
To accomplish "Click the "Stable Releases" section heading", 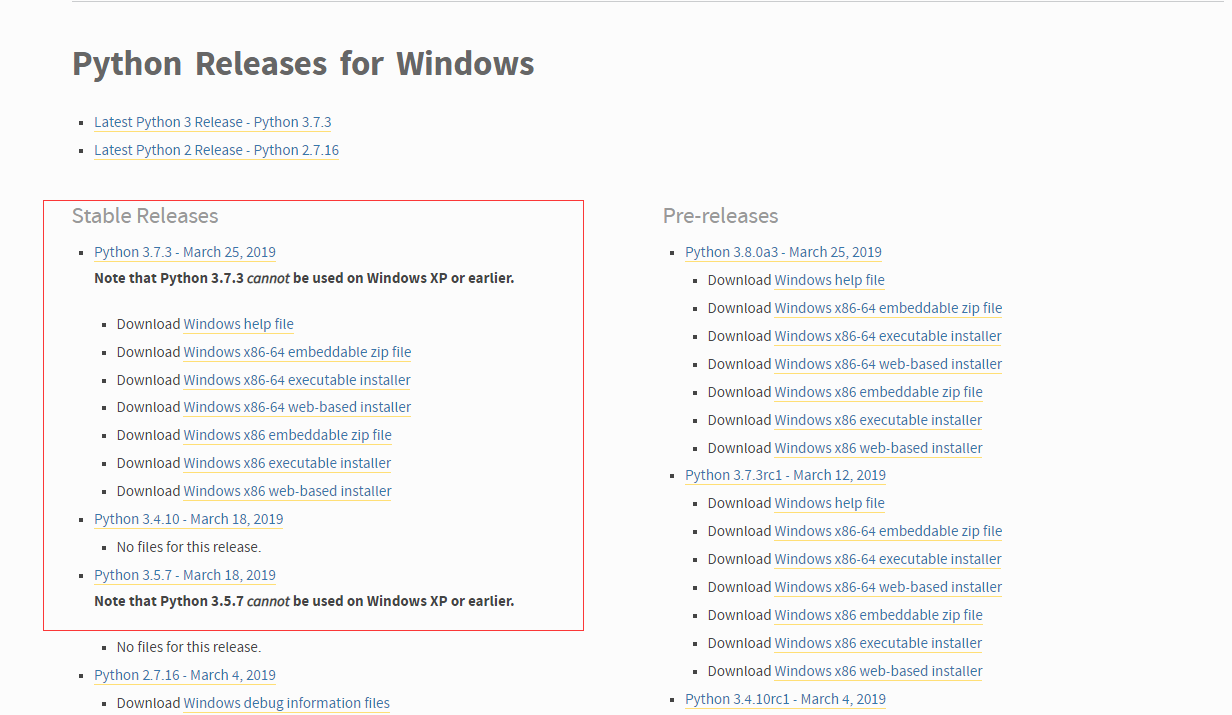I will point(145,216).
